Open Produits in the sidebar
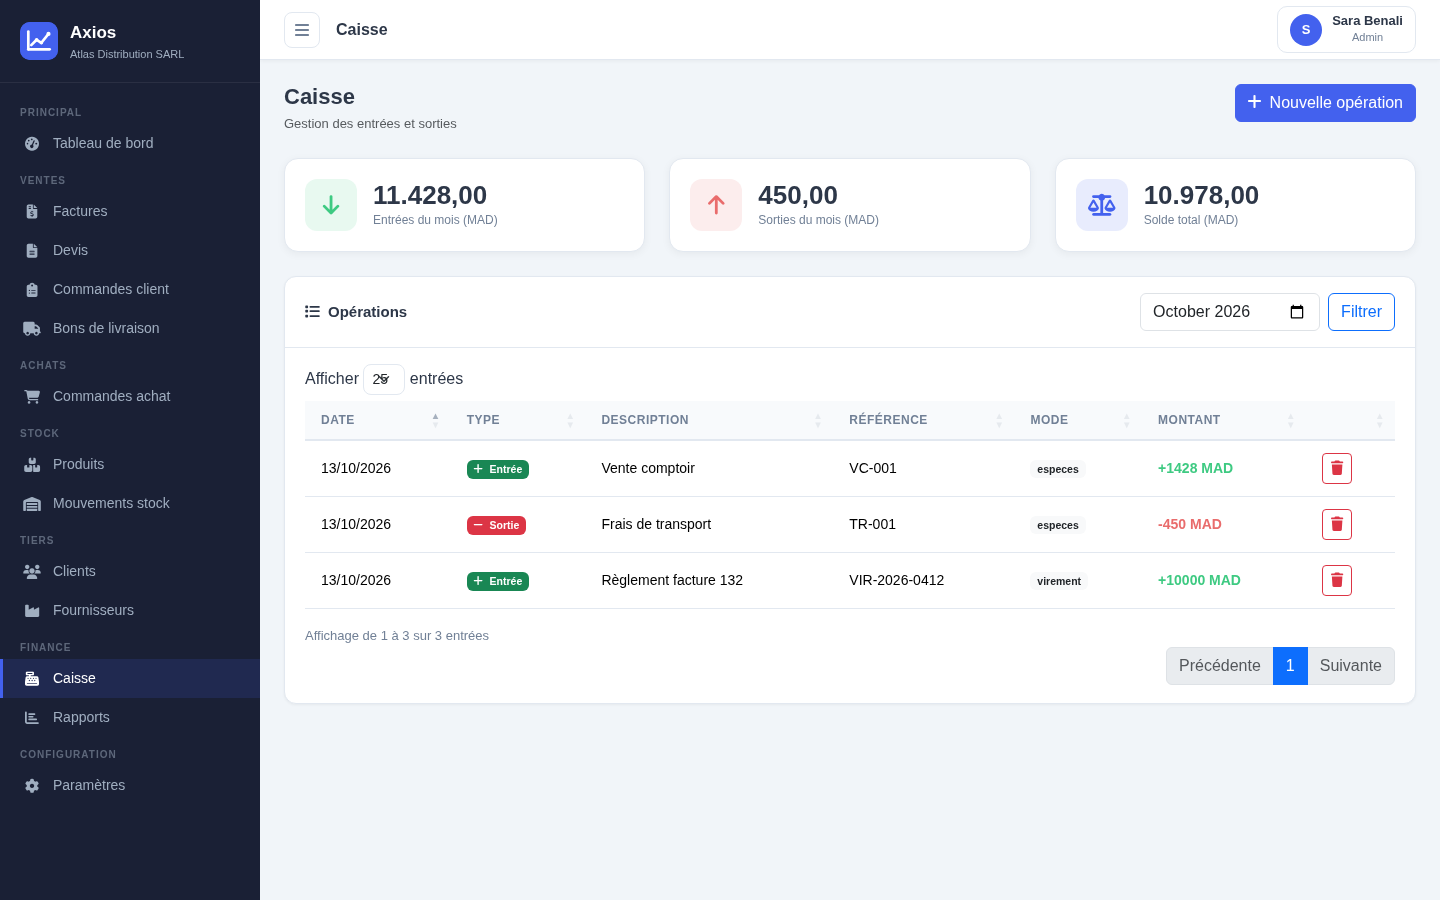 [x=130, y=464]
